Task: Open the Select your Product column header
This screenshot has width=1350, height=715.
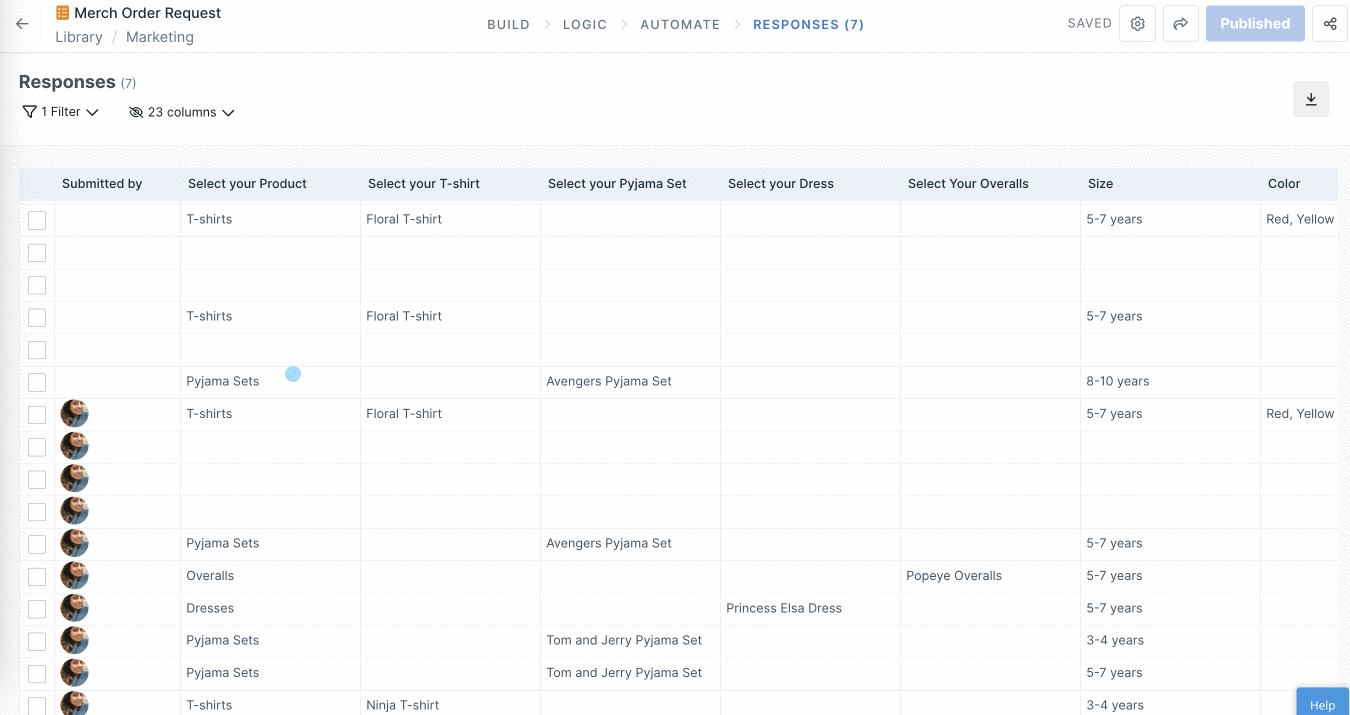Action: [247, 184]
